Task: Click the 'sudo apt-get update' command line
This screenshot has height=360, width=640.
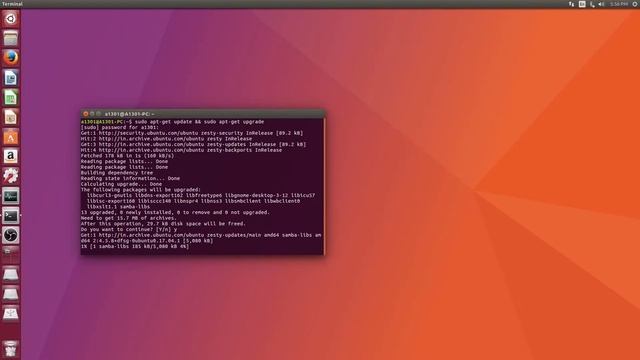Action: pyautogui.click(x=173, y=122)
